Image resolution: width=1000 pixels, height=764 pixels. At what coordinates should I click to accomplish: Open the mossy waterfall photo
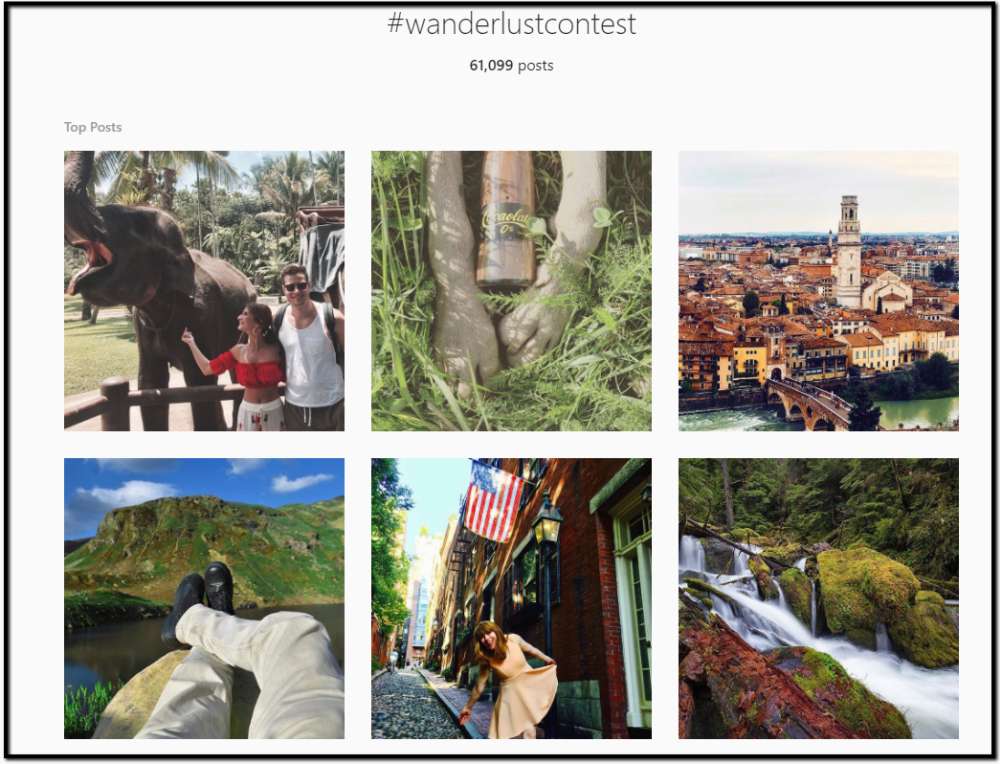tap(818, 598)
